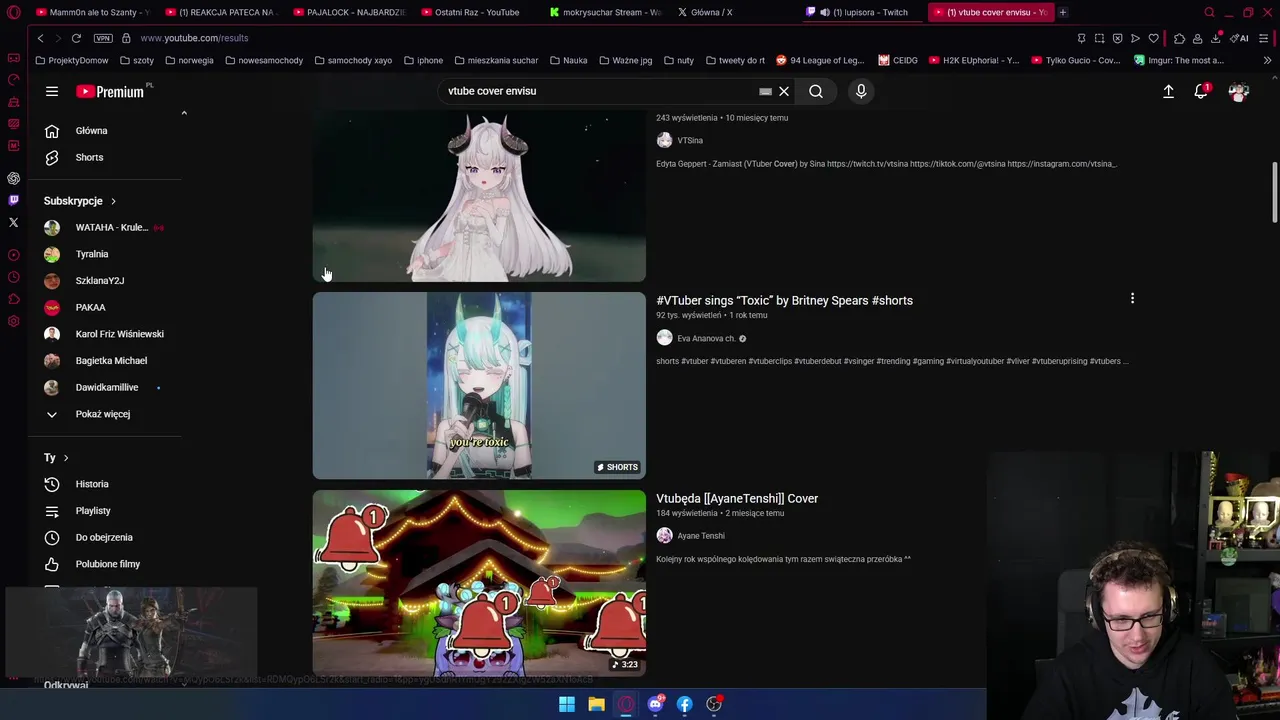
Task: Switch to the mokrysuchar Stream tab
Action: pyautogui.click(x=606, y=12)
